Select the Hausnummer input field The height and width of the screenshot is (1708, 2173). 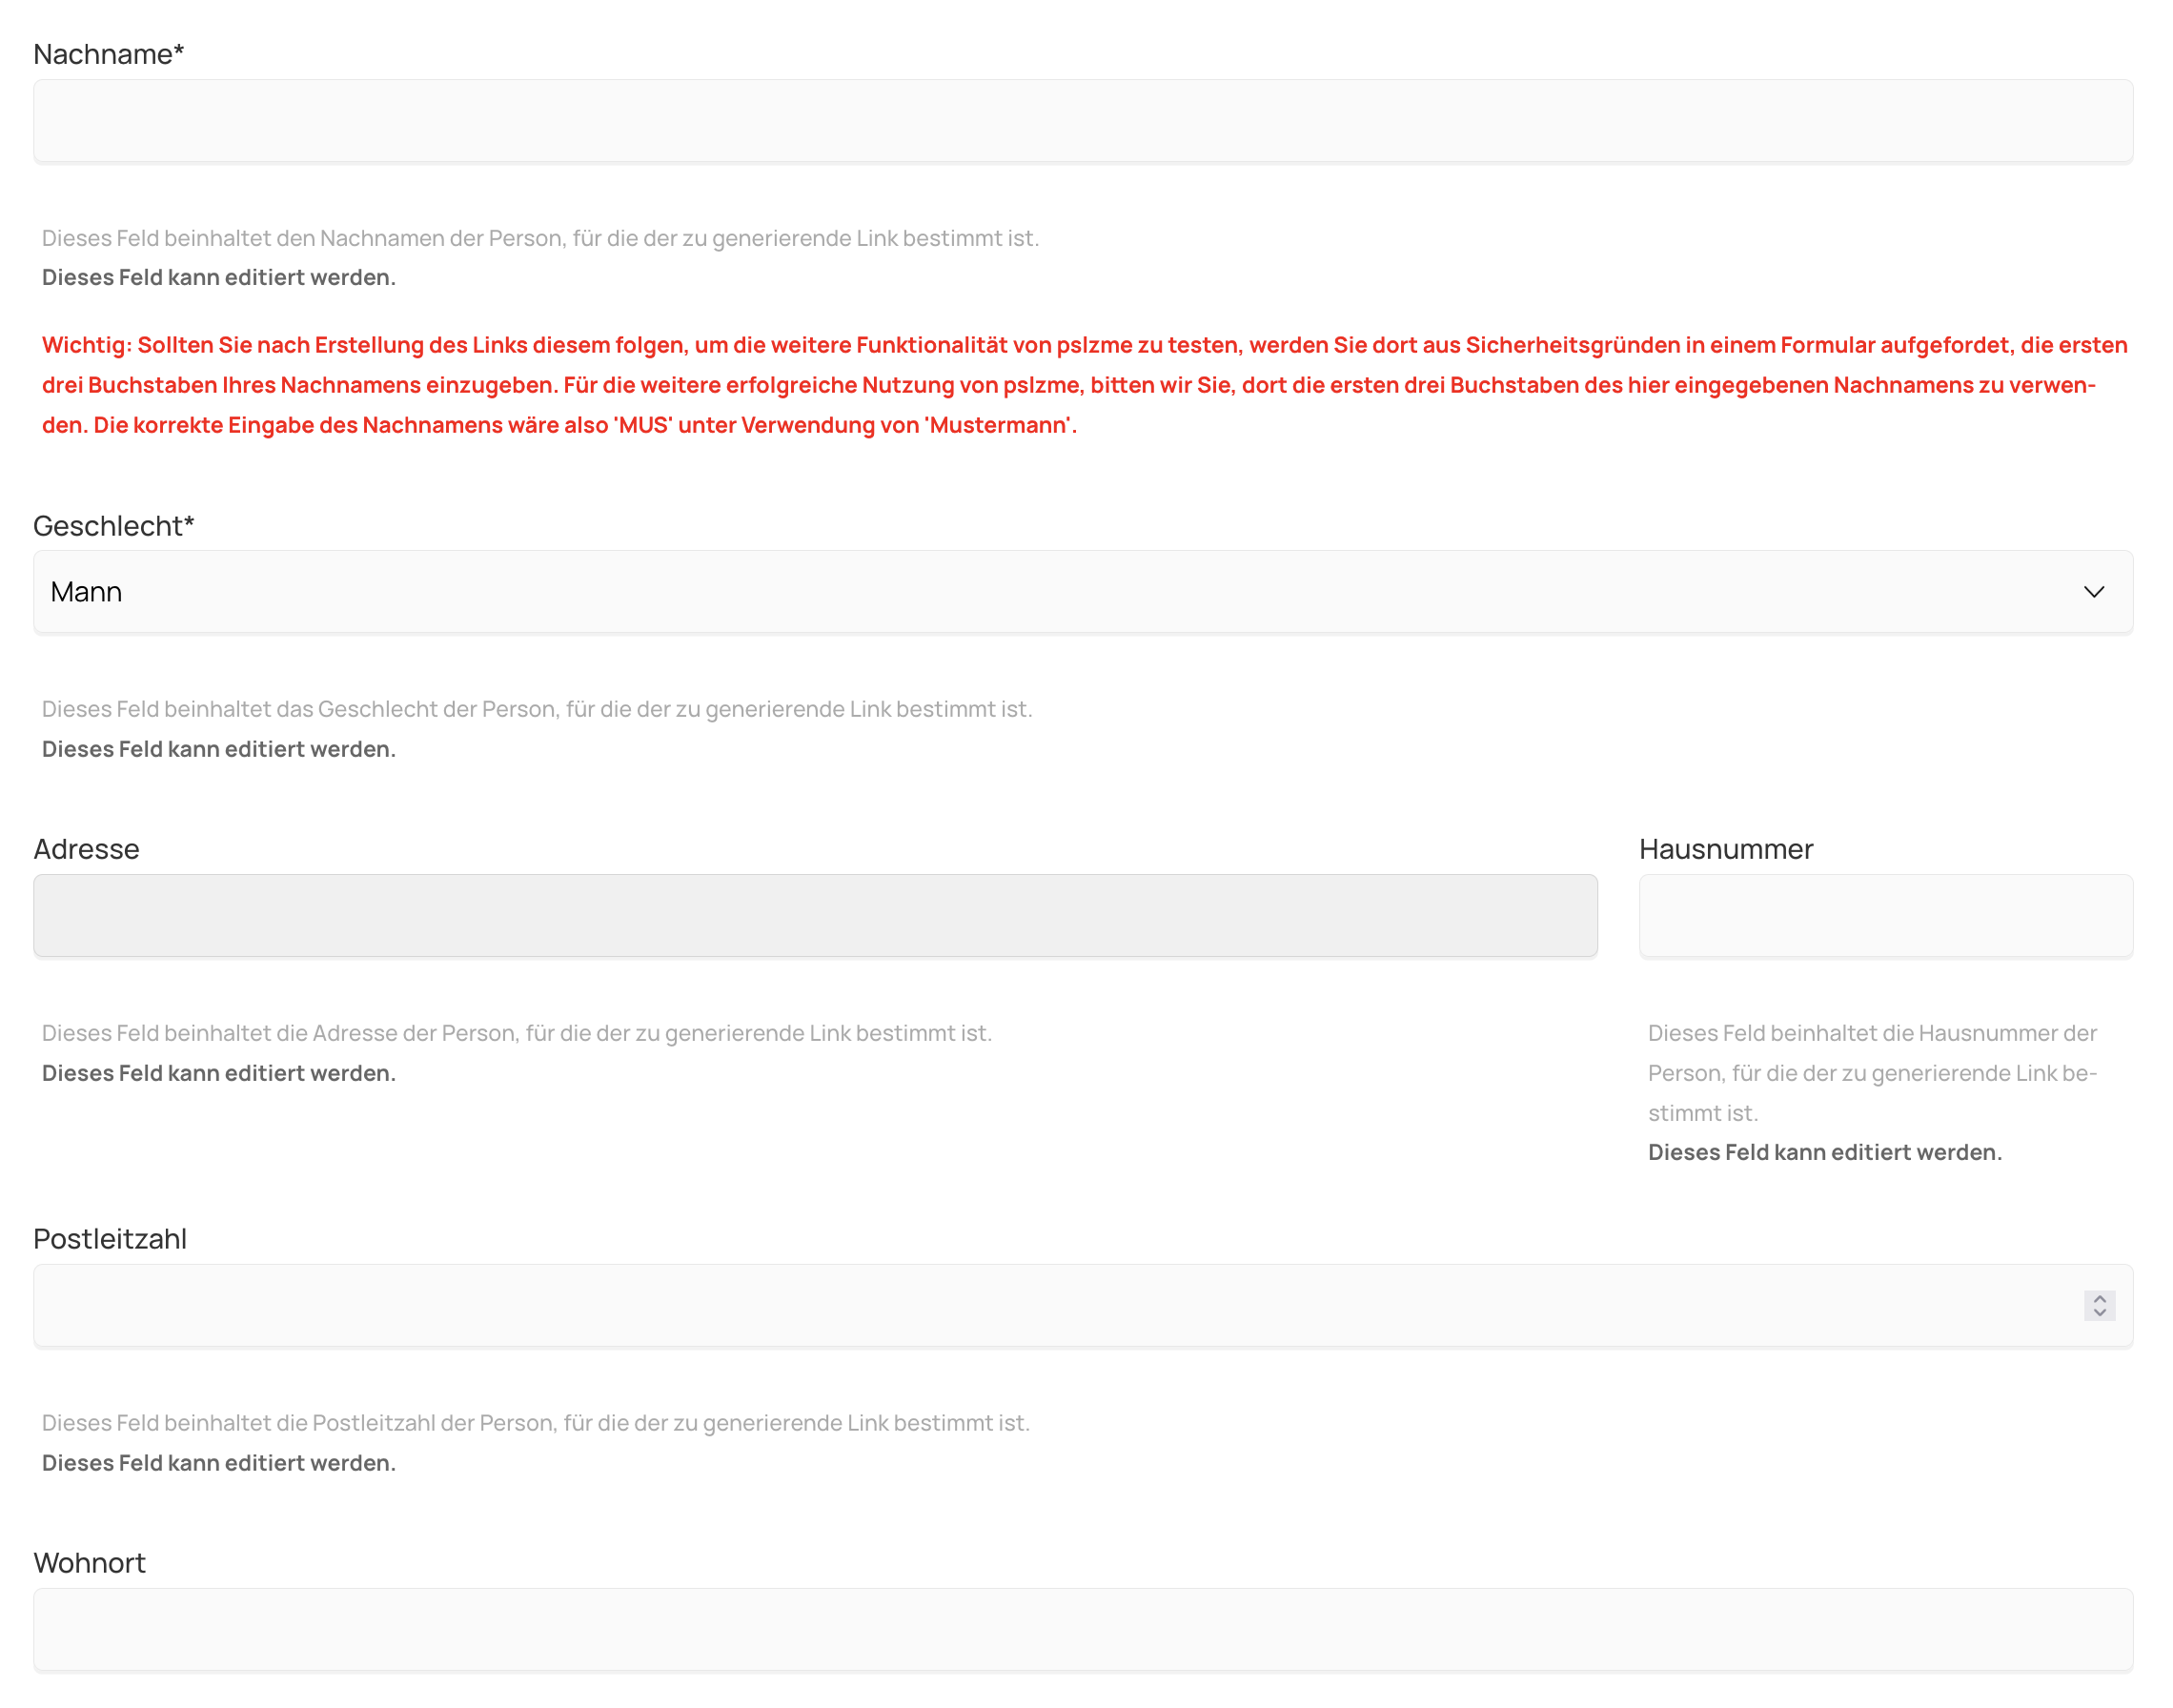pos(1885,916)
